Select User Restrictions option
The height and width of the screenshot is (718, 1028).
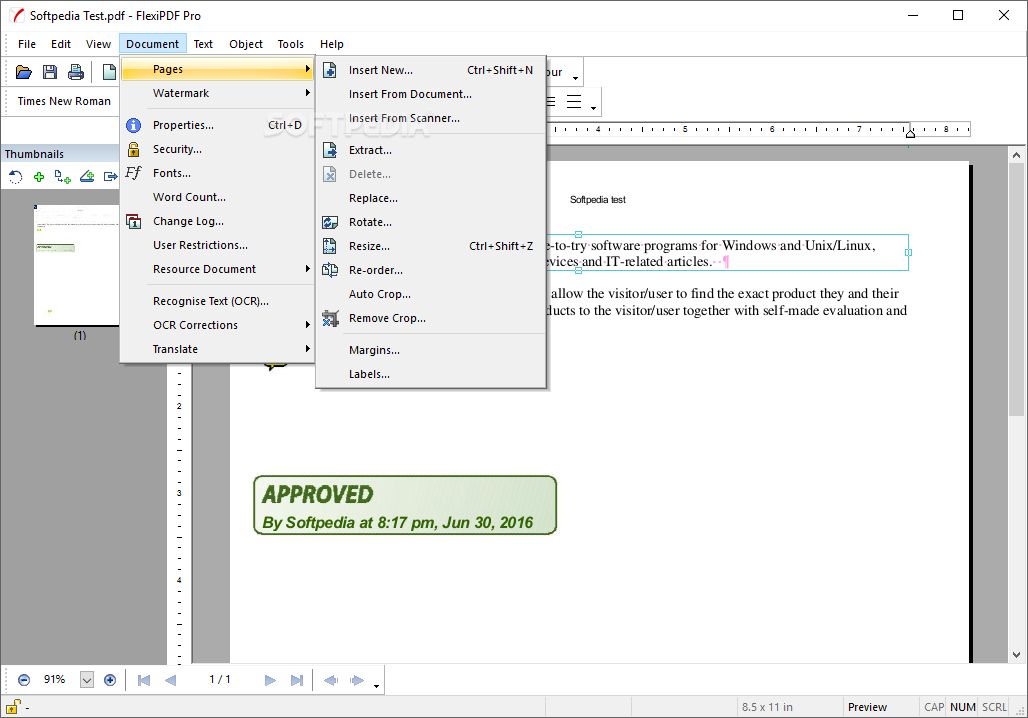[x=218, y=245]
